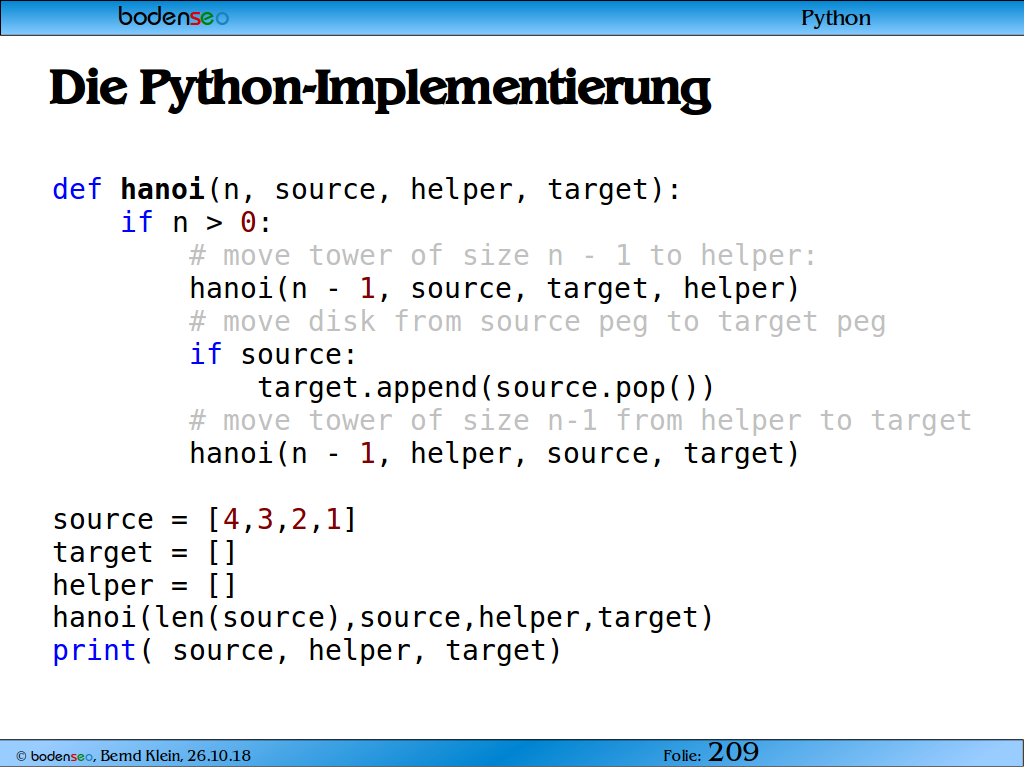The image size is (1024, 768).
Task: Click the line 'hanoi(len(source),source,helper,target)'
Action: coord(383,618)
